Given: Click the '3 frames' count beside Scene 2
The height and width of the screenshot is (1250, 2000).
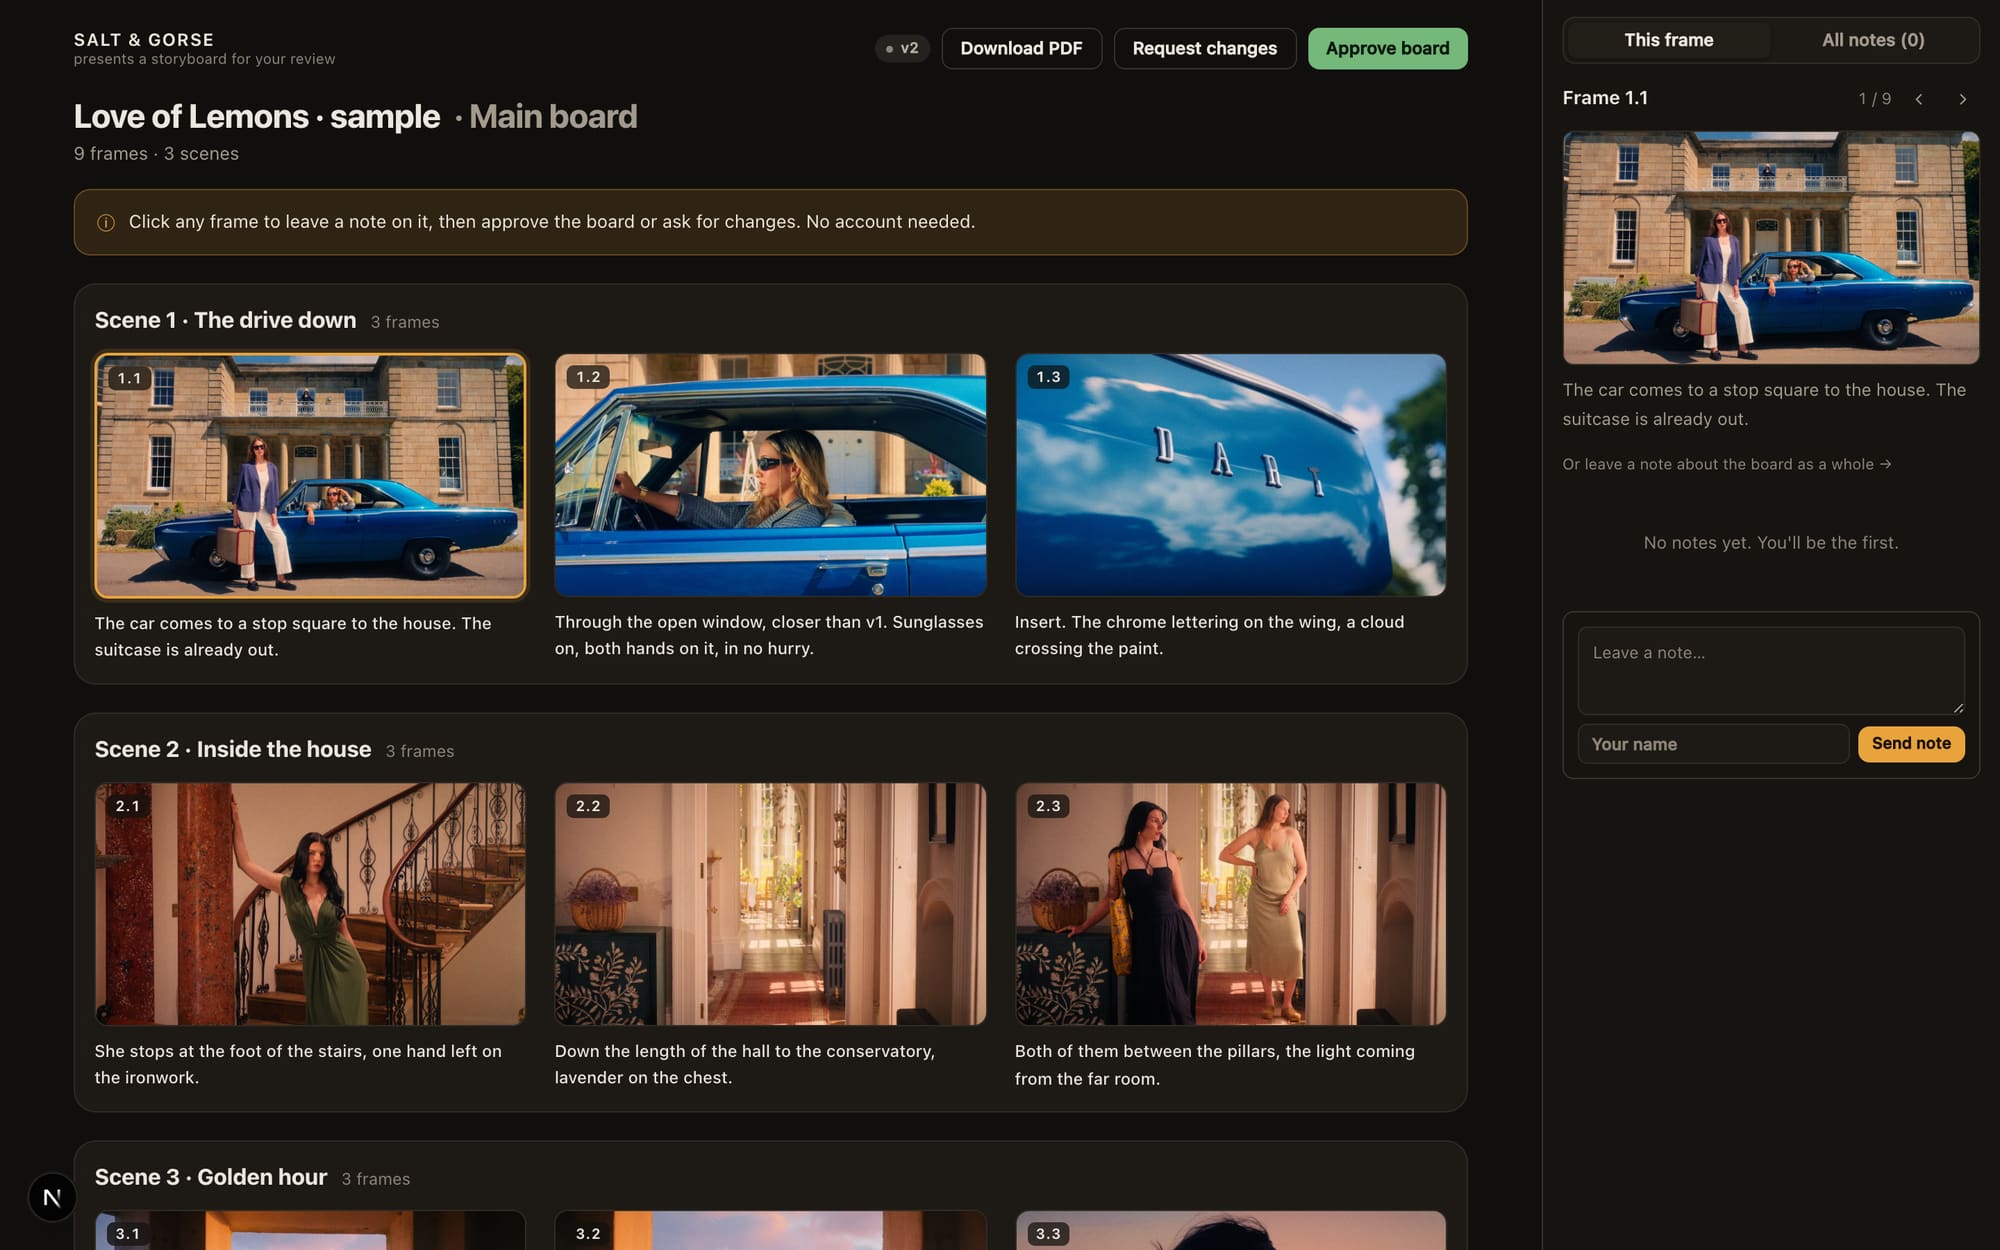Looking at the screenshot, I should pyautogui.click(x=420, y=751).
